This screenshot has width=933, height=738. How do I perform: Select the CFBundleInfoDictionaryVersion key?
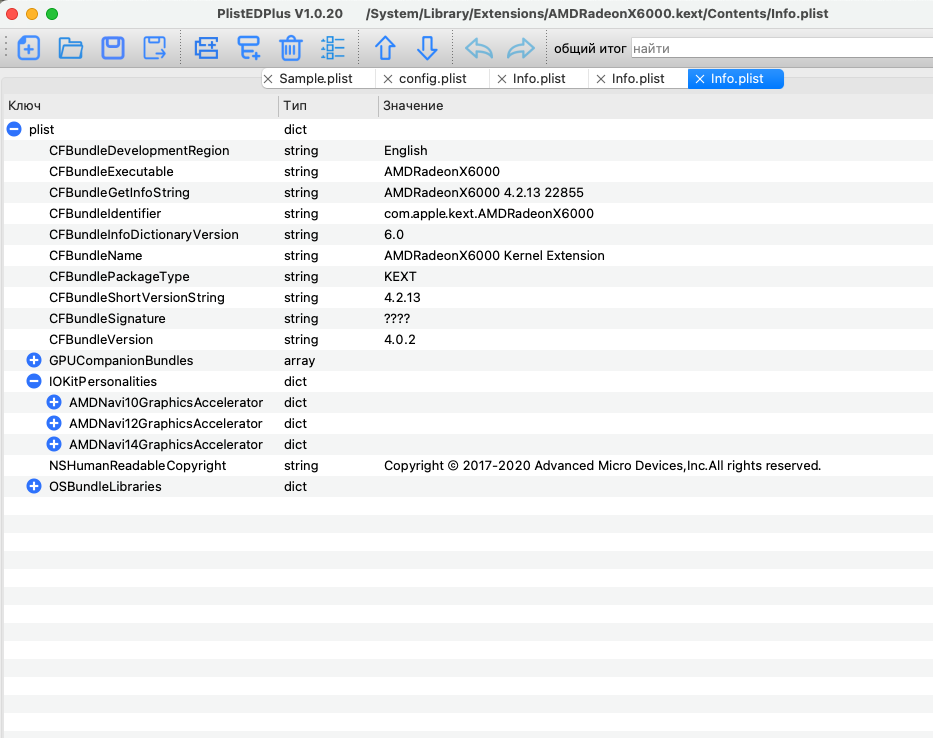(x=143, y=234)
